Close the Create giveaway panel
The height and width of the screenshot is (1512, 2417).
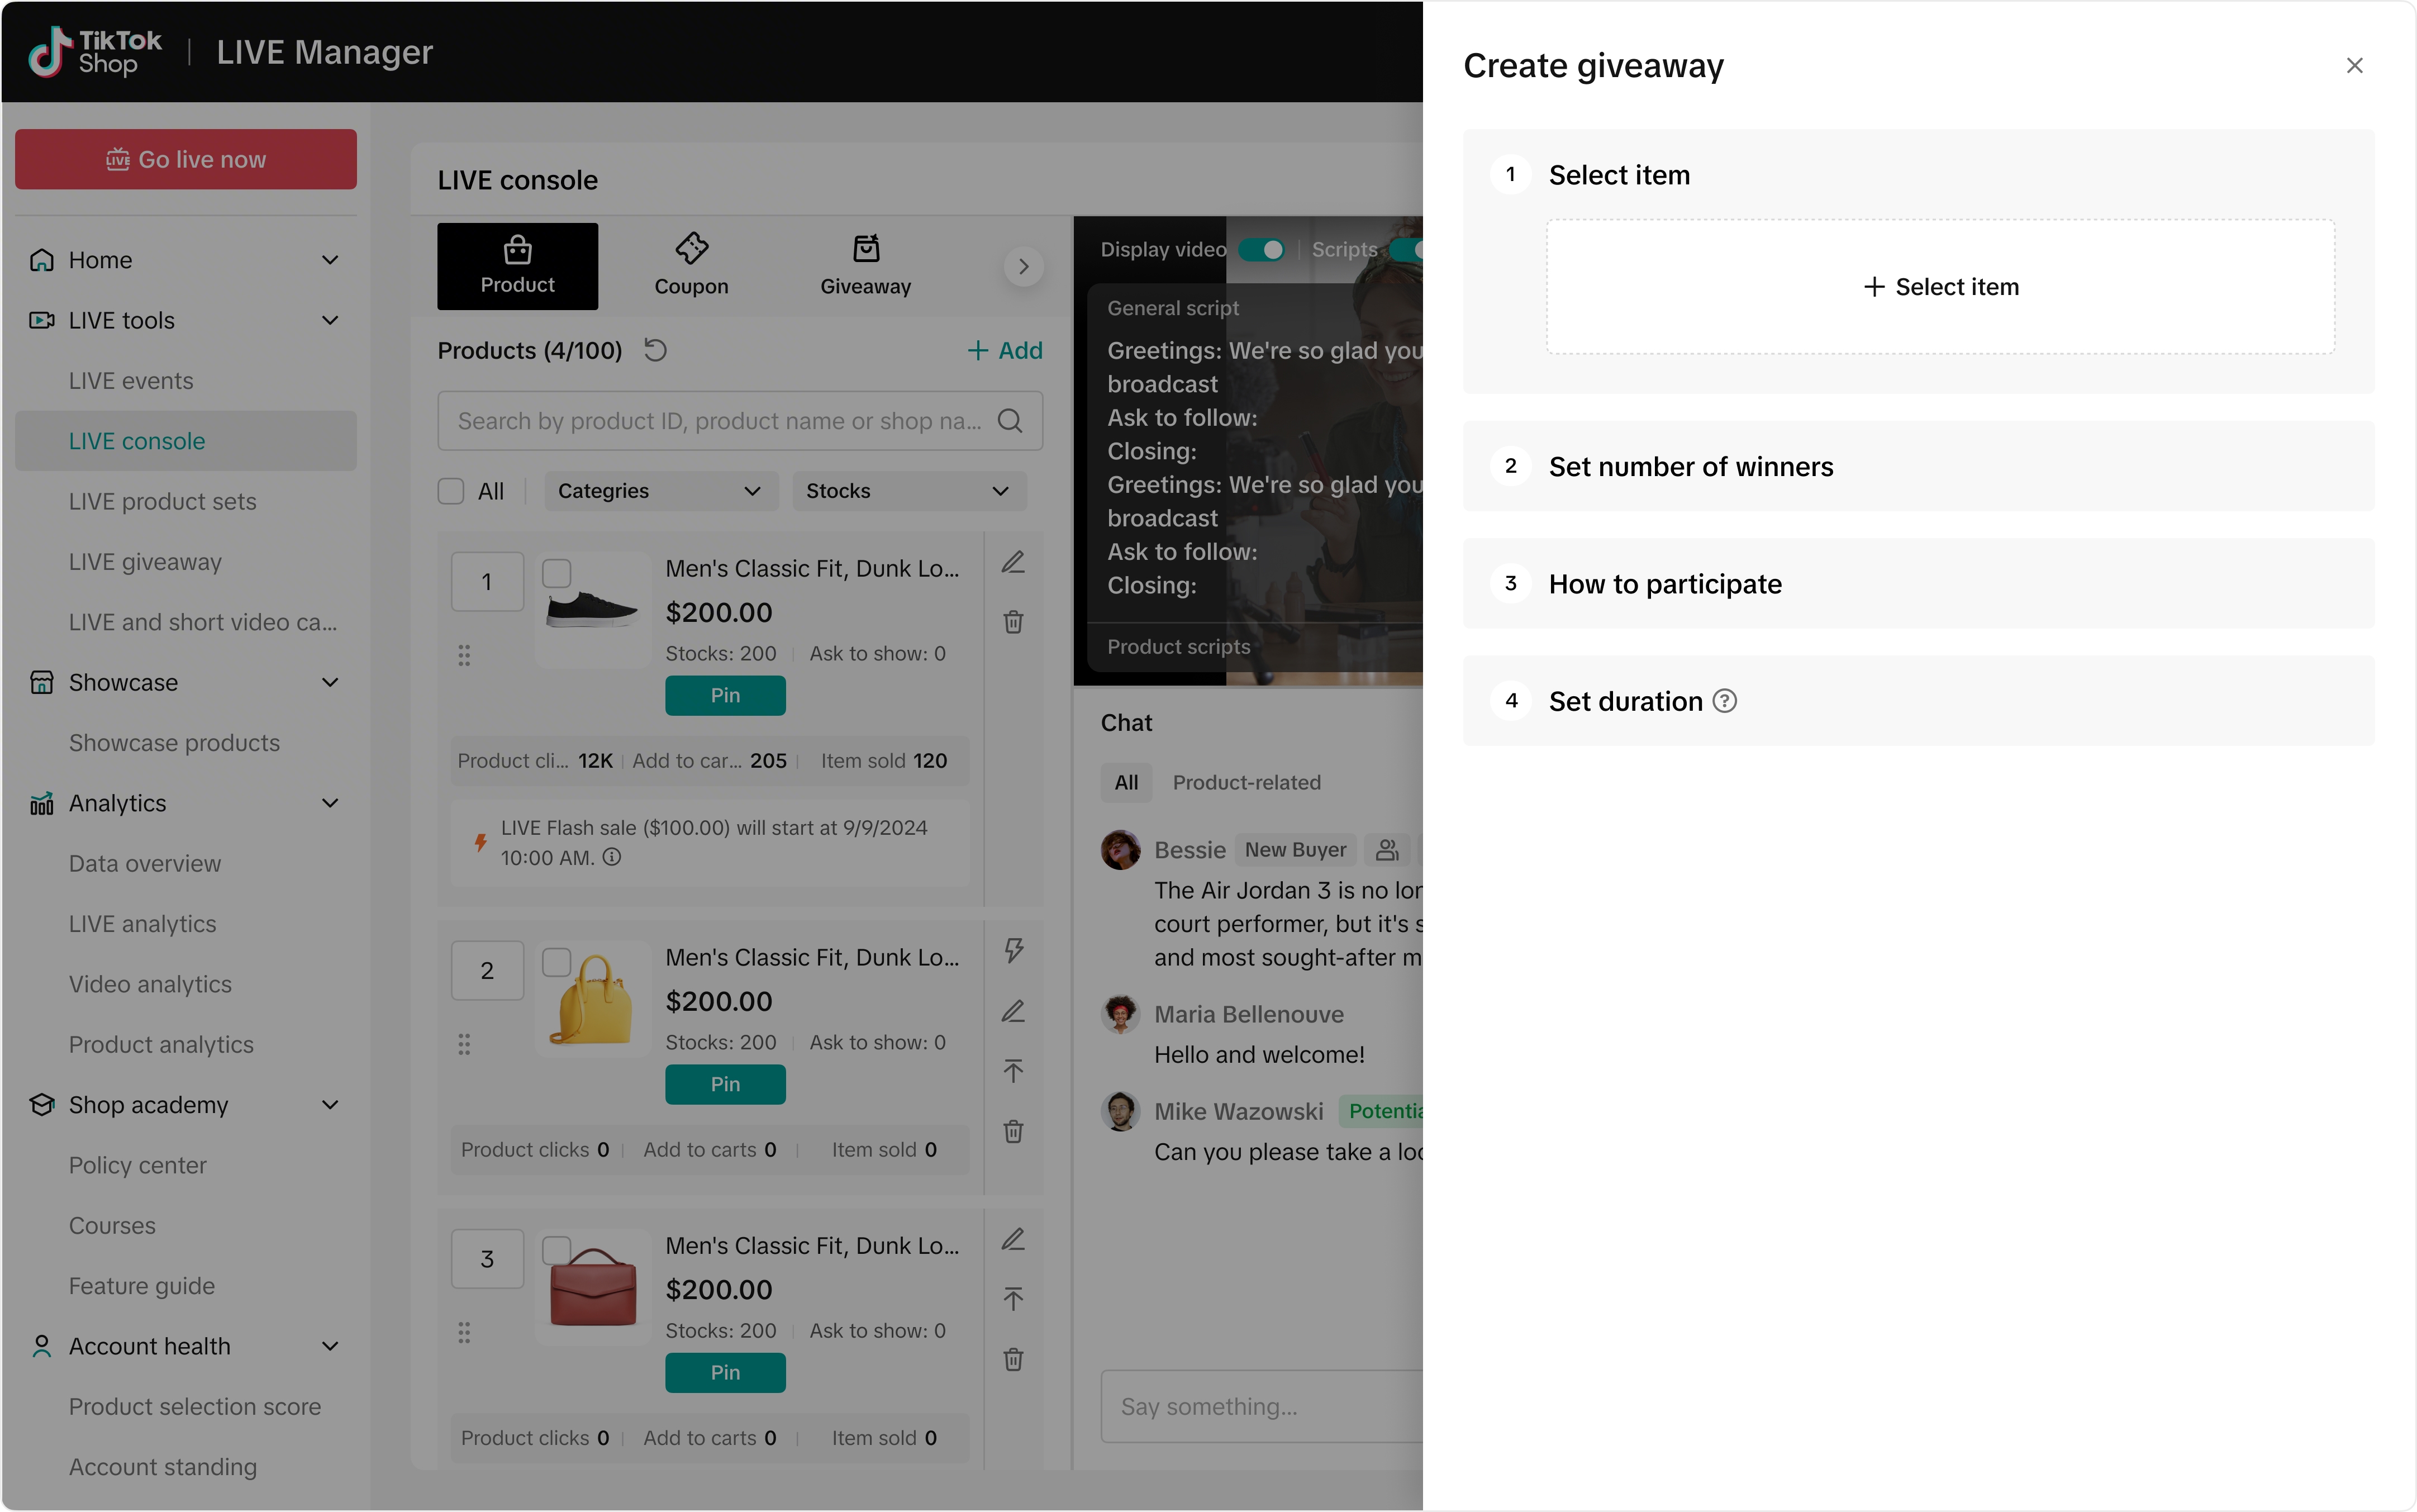(x=2354, y=66)
